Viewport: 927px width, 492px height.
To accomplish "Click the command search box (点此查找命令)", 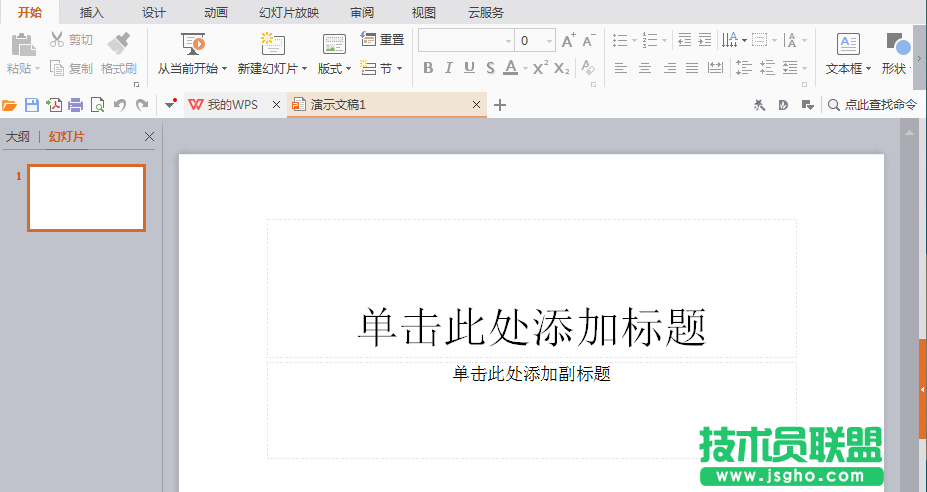I will (x=873, y=105).
